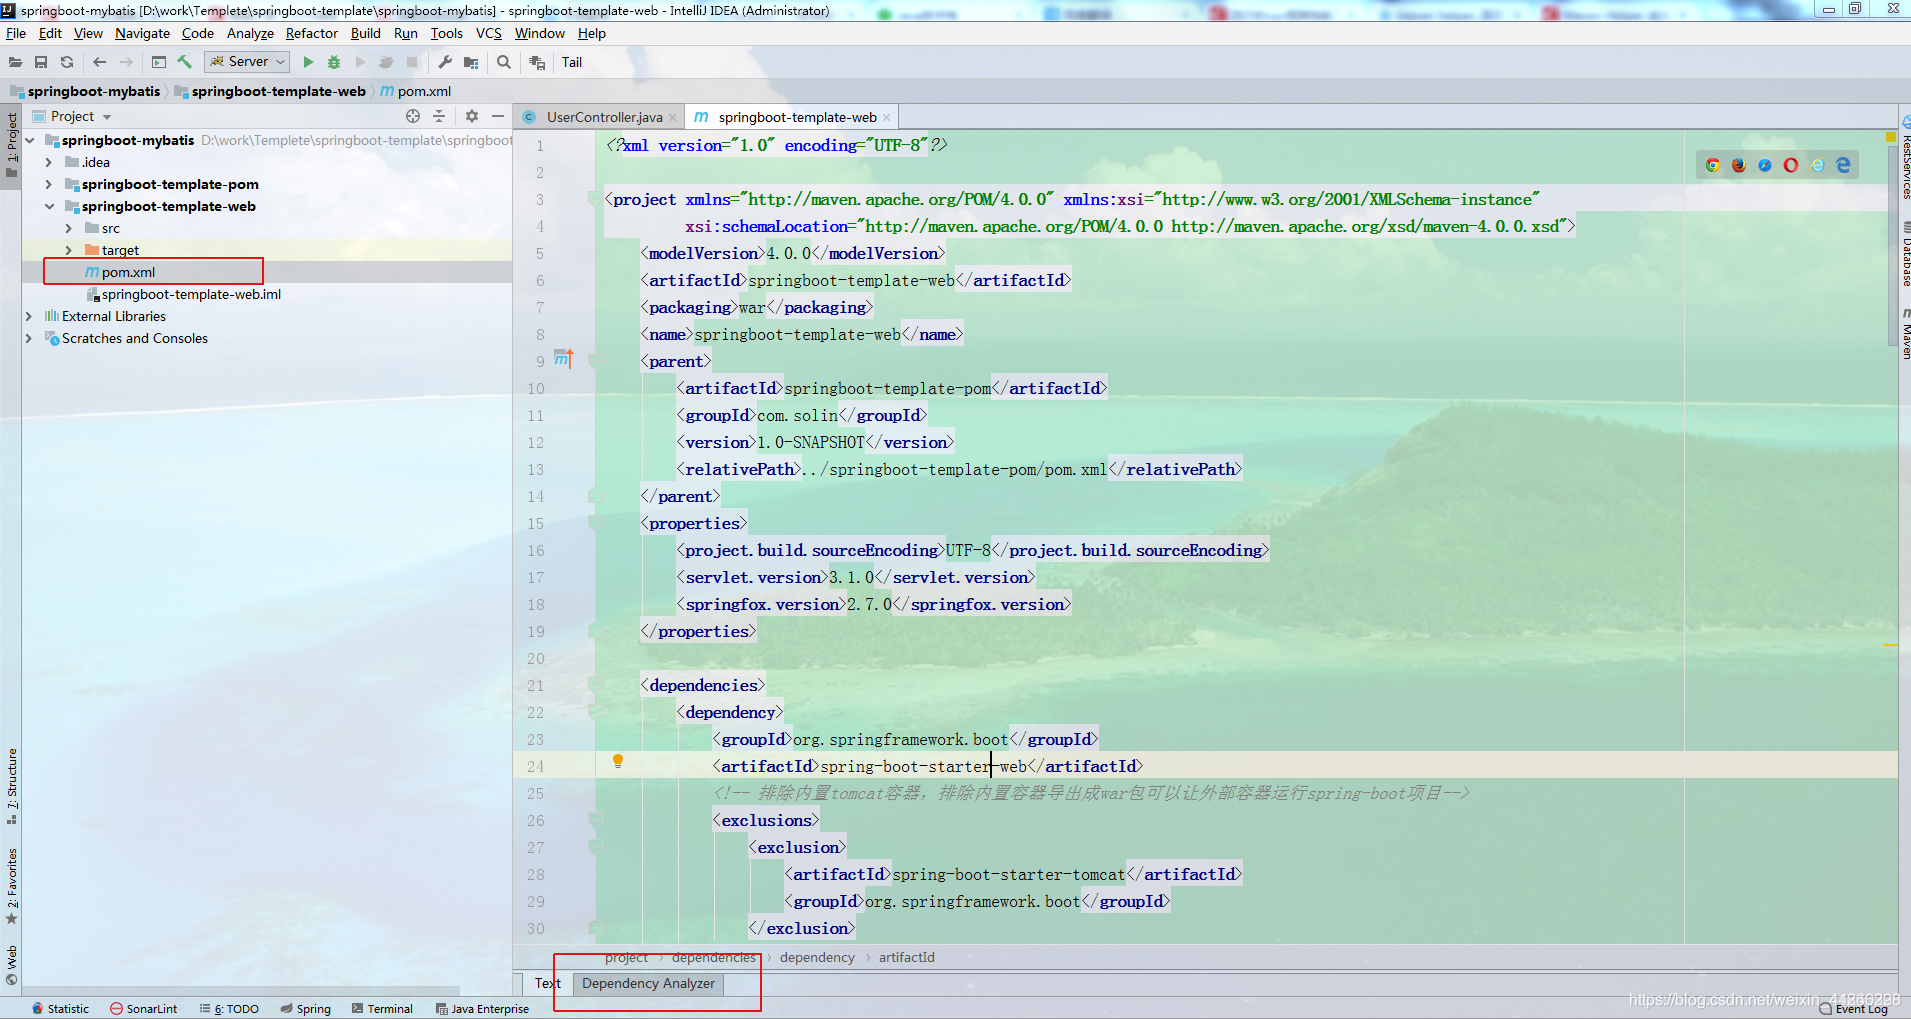Close the springboot-template-web editor tab
The height and width of the screenshot is (1019, 1911).
886,117
